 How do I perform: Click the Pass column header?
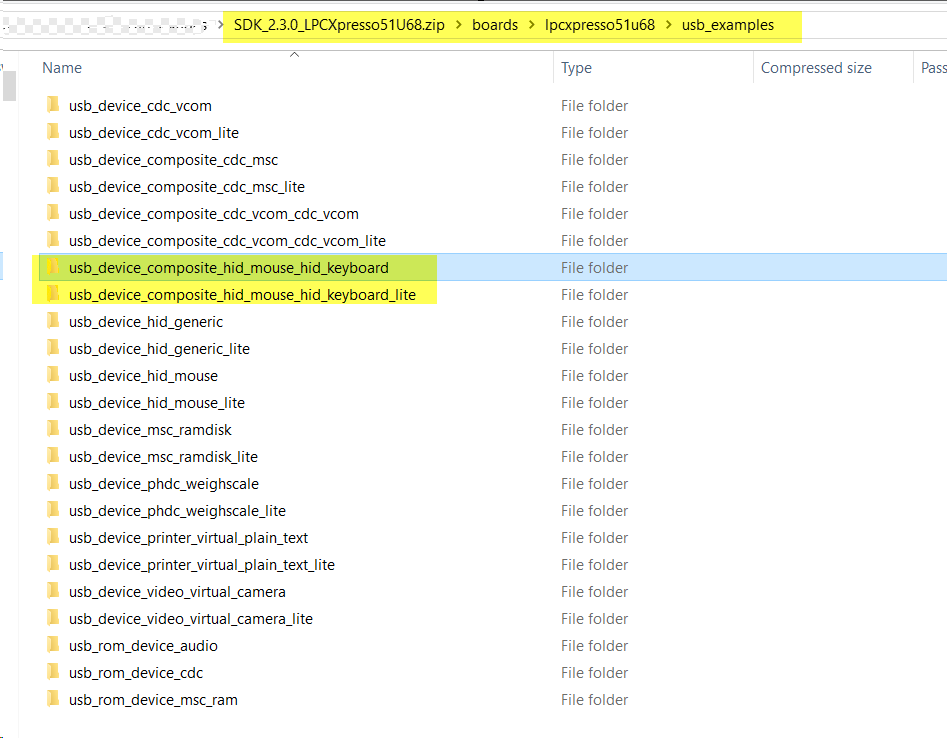pos(933,68)
